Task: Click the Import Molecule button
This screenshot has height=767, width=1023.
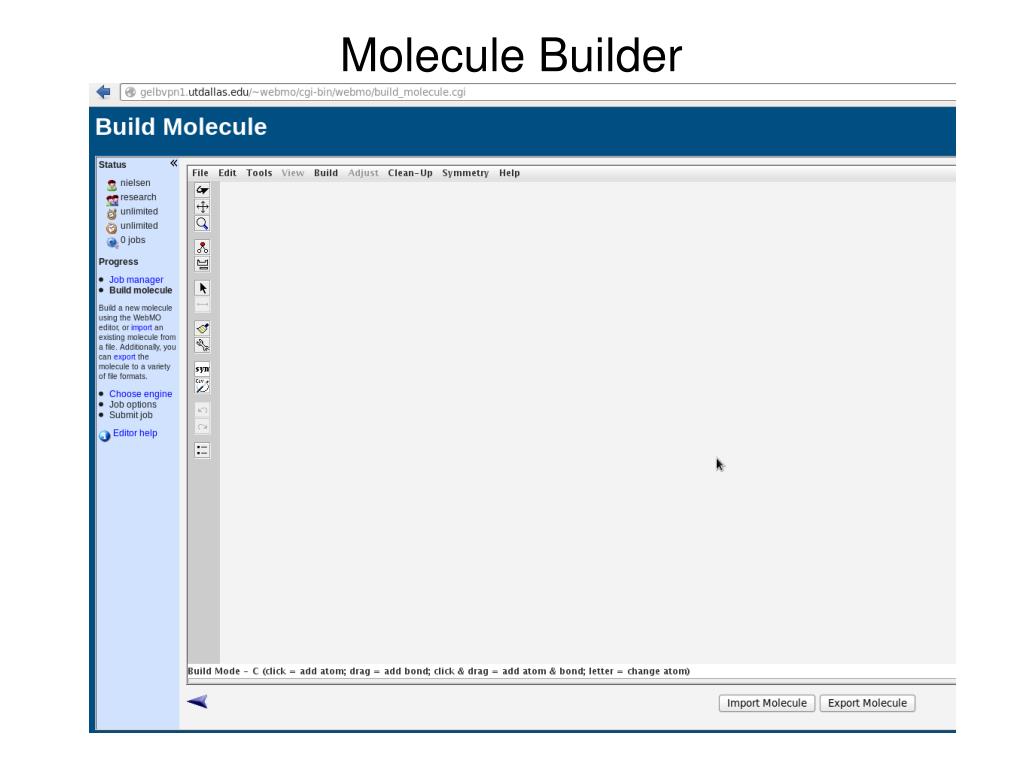Action: pos(767,703)
